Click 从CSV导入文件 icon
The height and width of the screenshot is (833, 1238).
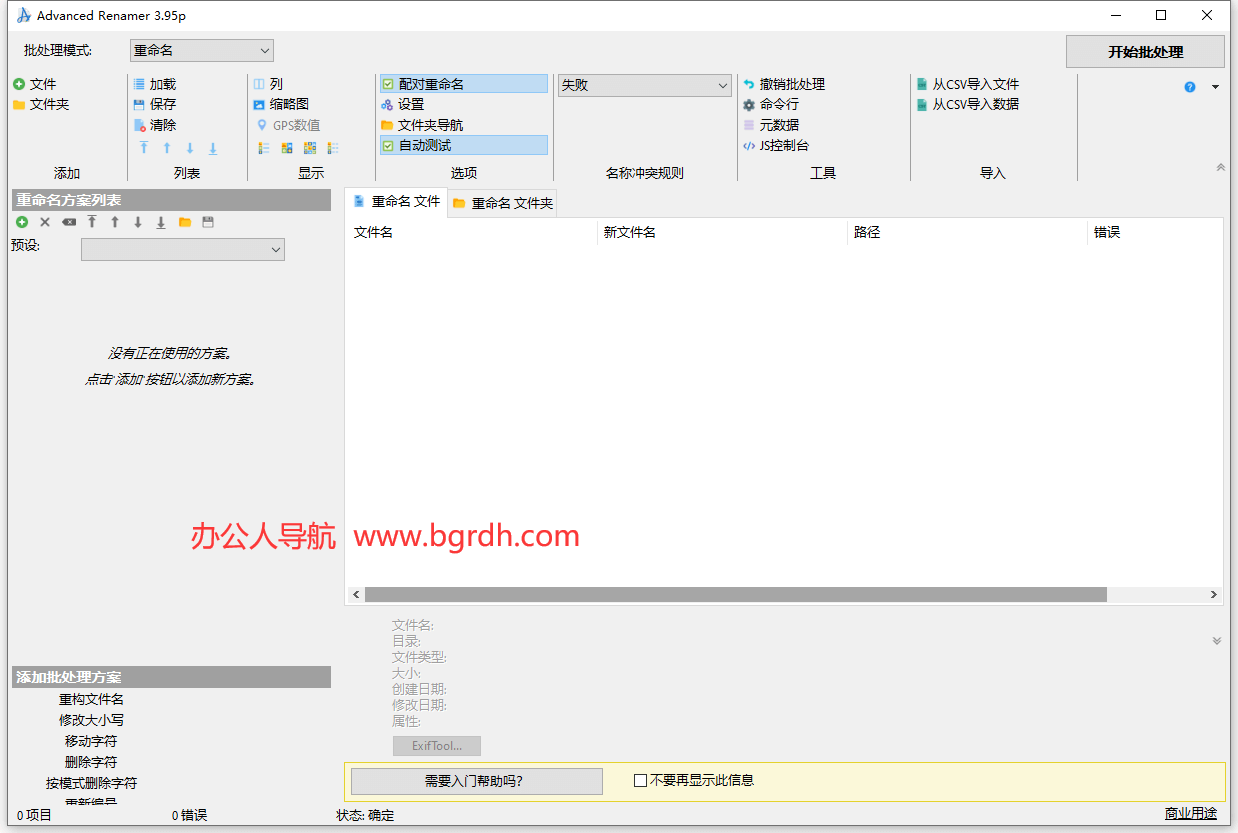click(922, 85)
